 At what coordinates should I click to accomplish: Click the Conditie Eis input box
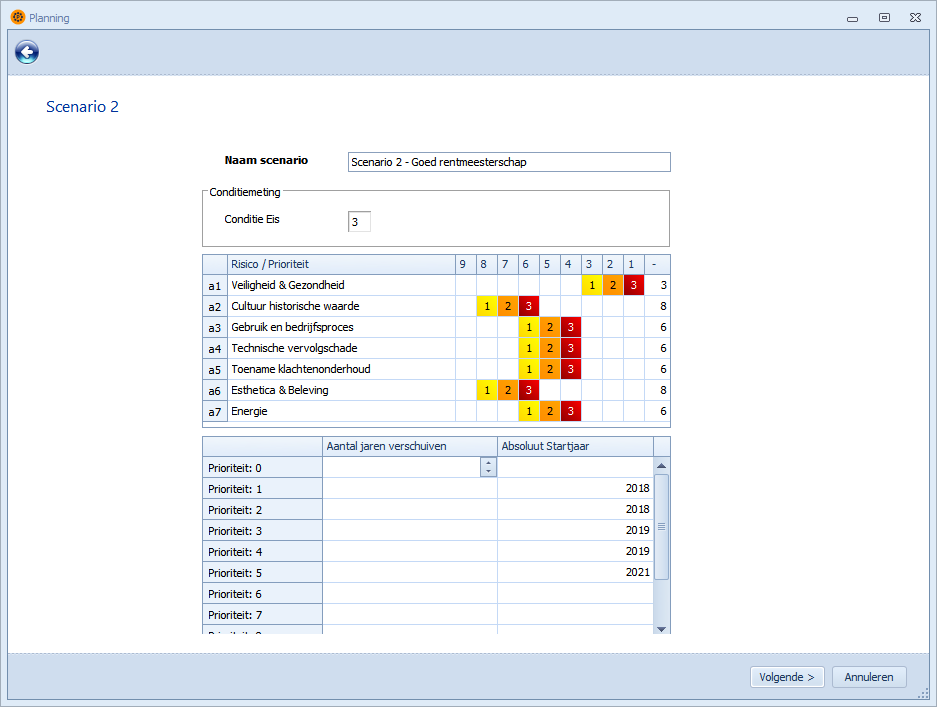[359, 221]
